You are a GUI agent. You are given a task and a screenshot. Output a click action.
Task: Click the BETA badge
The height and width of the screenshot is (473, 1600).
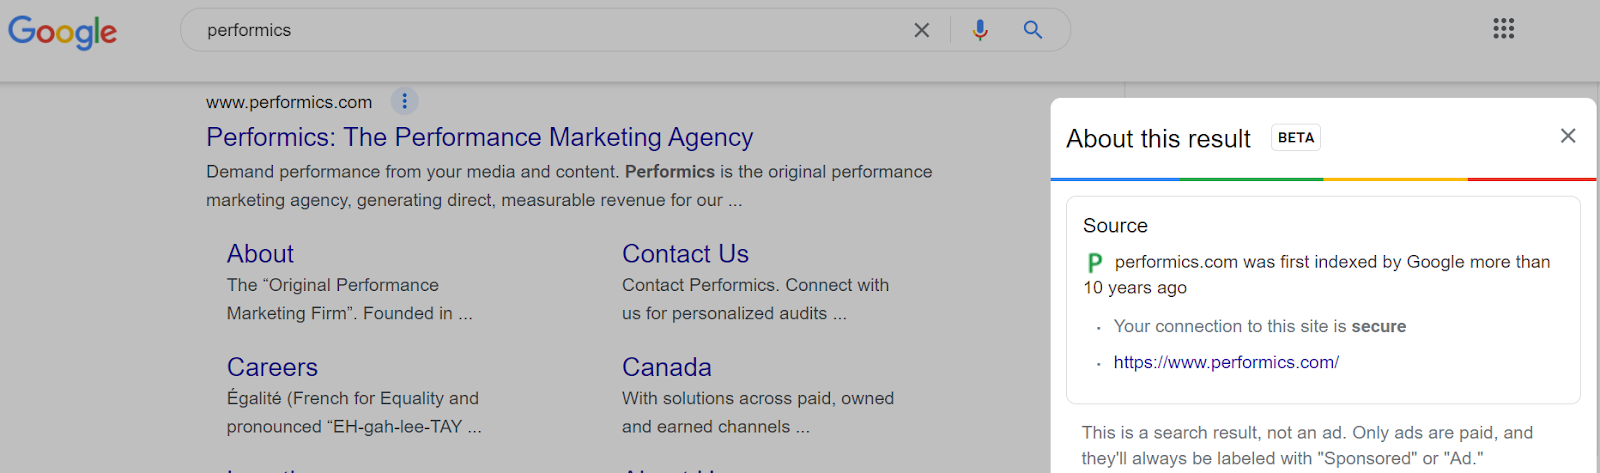(1296, 138)
